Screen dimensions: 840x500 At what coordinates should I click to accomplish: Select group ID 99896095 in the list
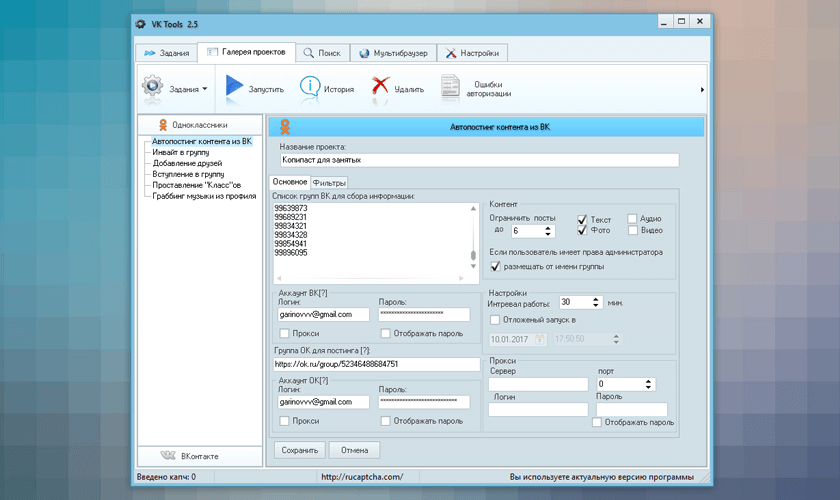(x=290, y=253)
